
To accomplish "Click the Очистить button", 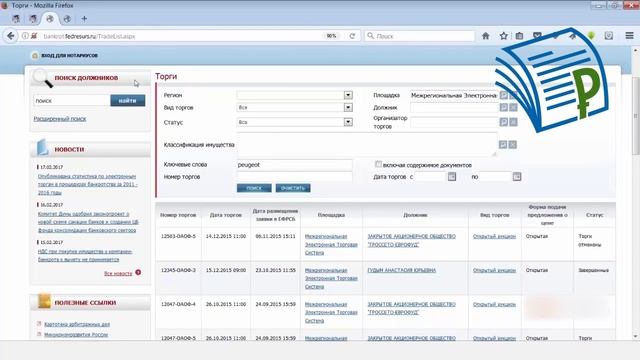I will point(293,188).
